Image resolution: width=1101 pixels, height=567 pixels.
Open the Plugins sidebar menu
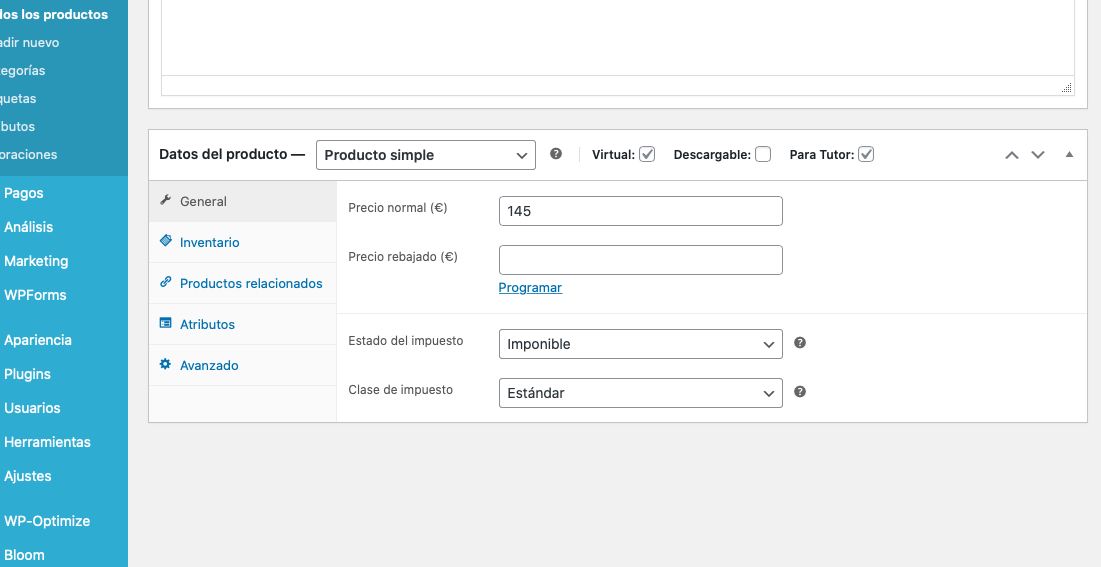tap(27, 374)
